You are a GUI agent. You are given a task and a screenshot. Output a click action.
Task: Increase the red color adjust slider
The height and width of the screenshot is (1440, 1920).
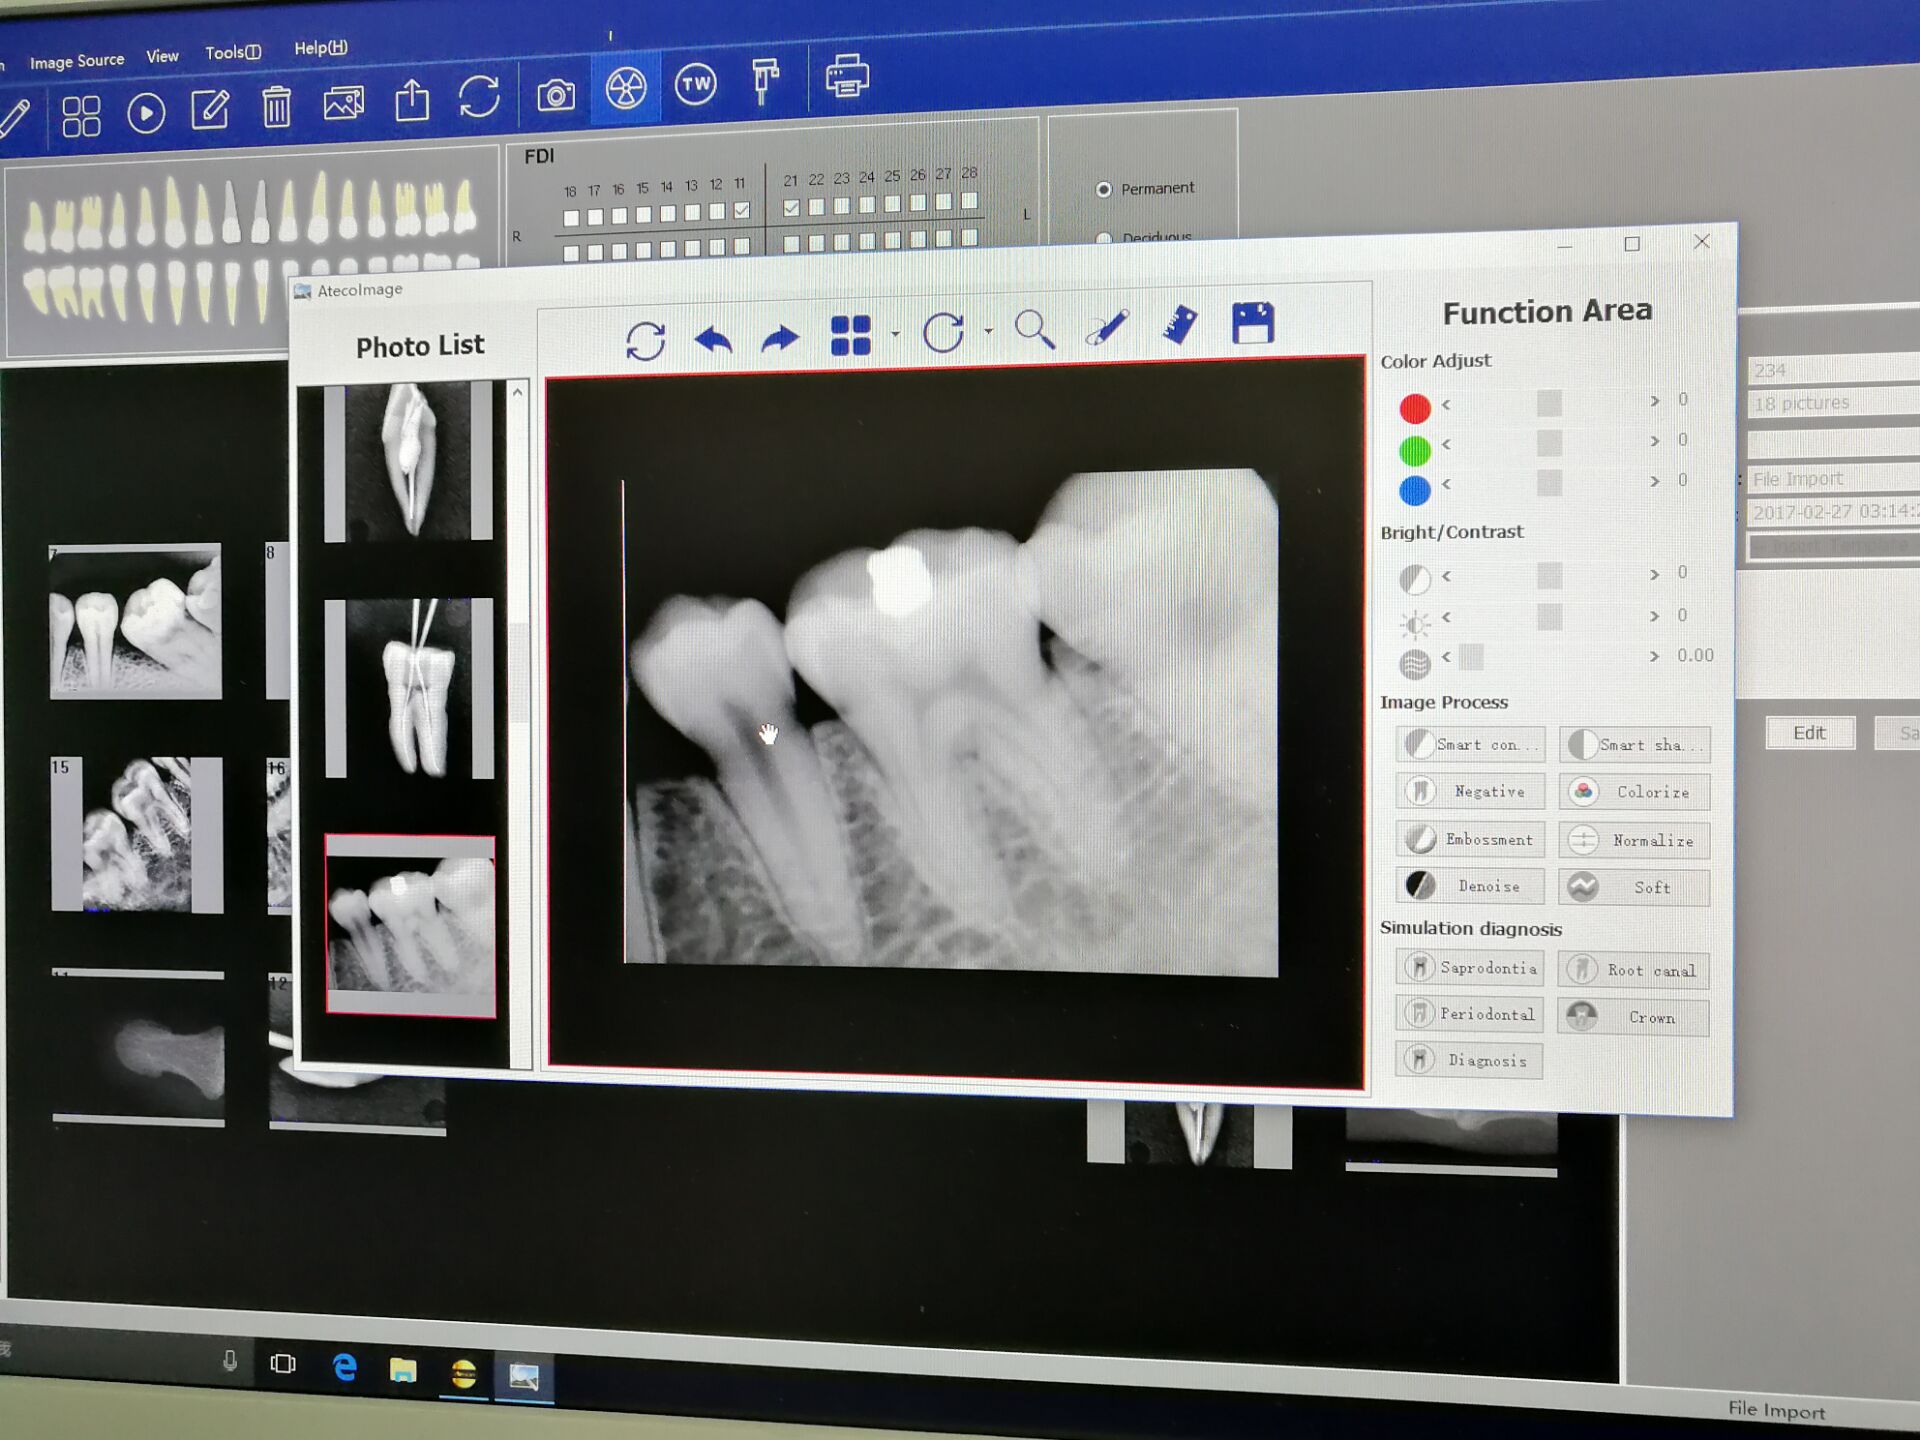click(x=1654, y=401)
